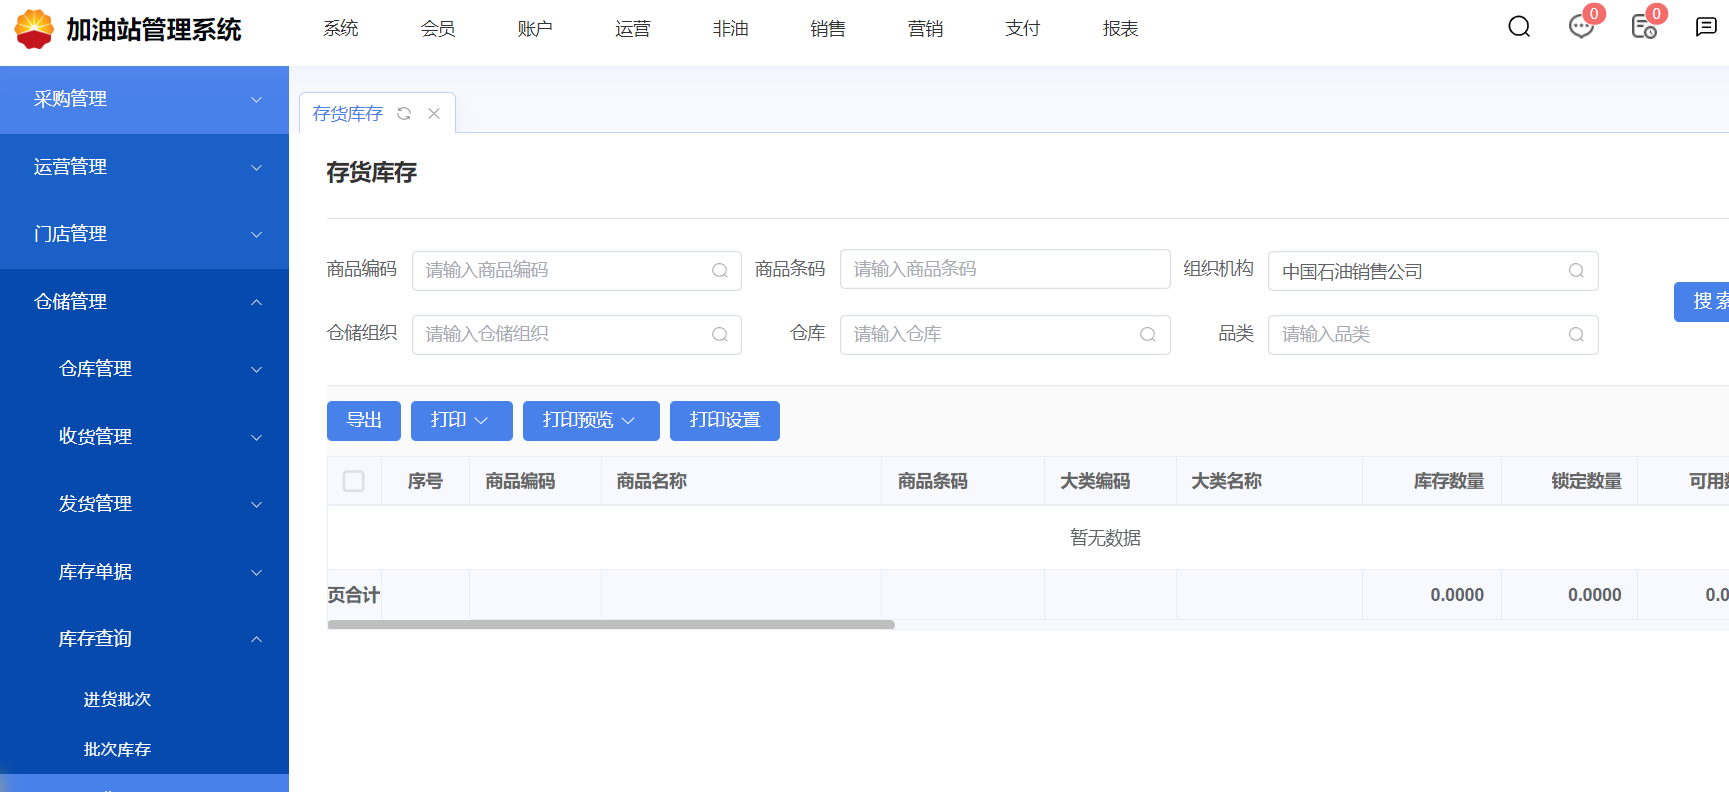Viewport: 1729px width, 792px height.
Task: Click the 导出 button
Action: [363, 421]
